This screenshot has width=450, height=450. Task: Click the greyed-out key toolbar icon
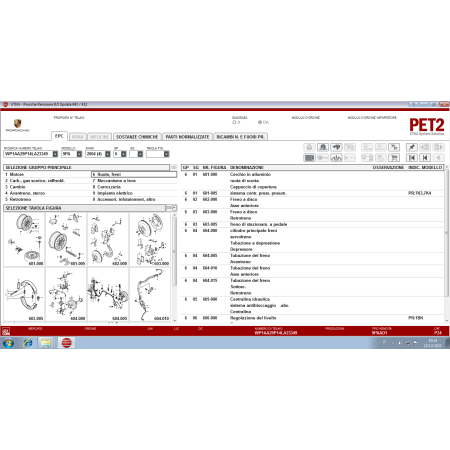(x=323, y=158)
